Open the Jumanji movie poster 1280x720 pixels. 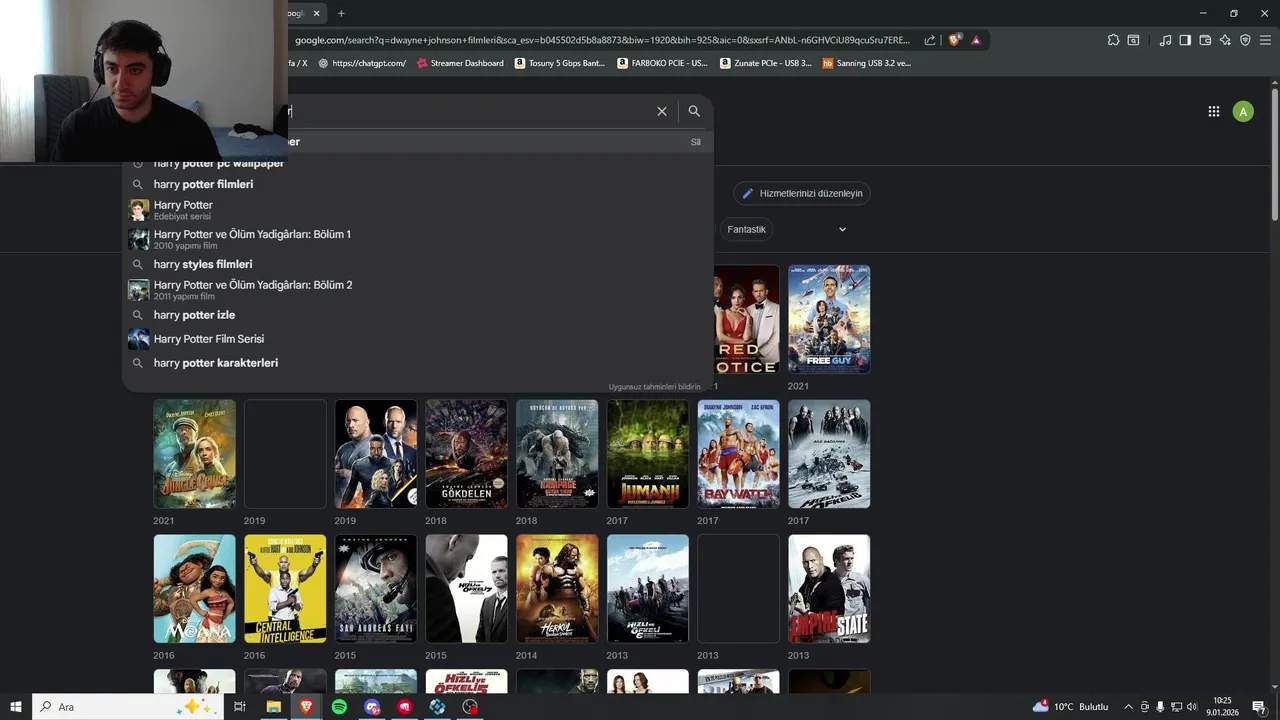[x=648, y=454]
